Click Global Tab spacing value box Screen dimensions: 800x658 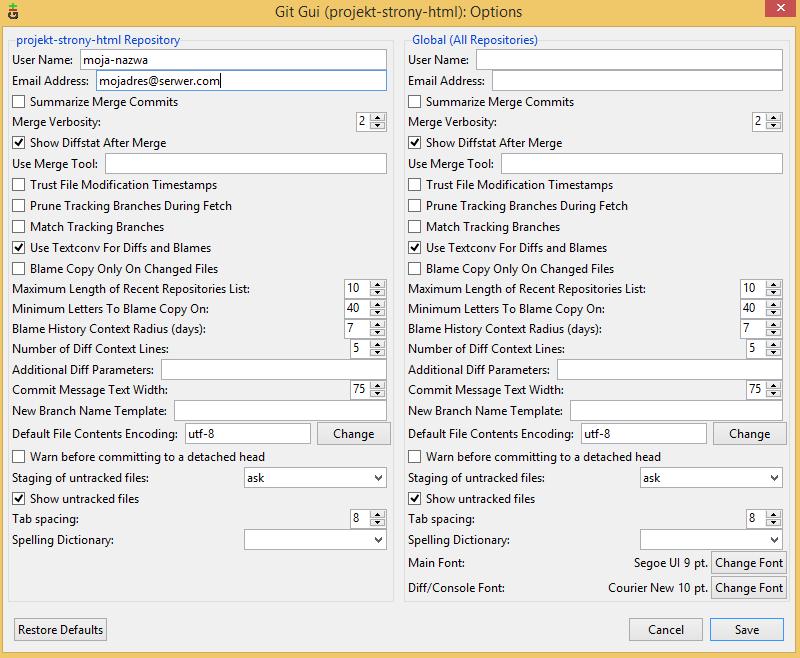756,518
